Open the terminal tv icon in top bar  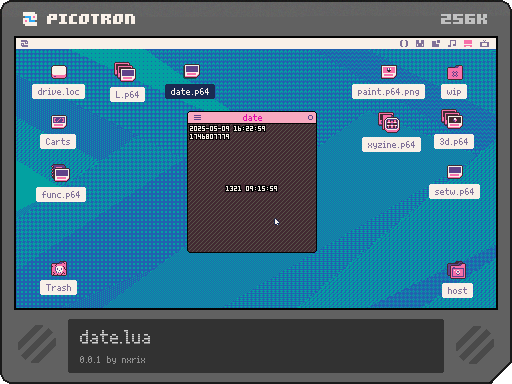click(x=484, y=43)
